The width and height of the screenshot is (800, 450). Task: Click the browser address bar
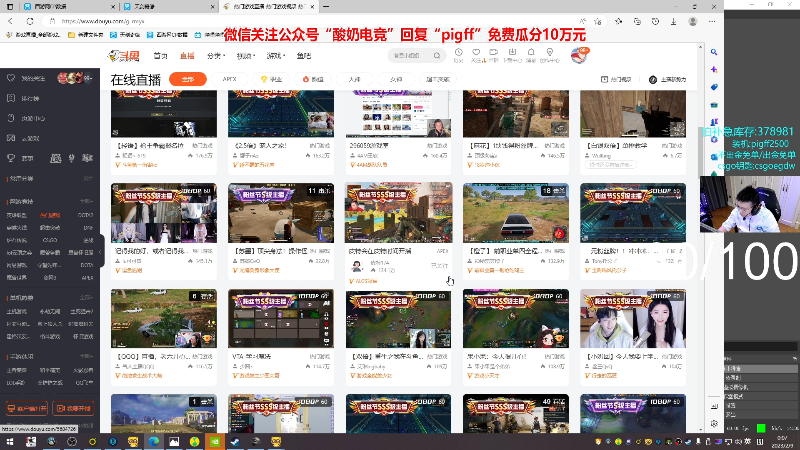(316, 21)
